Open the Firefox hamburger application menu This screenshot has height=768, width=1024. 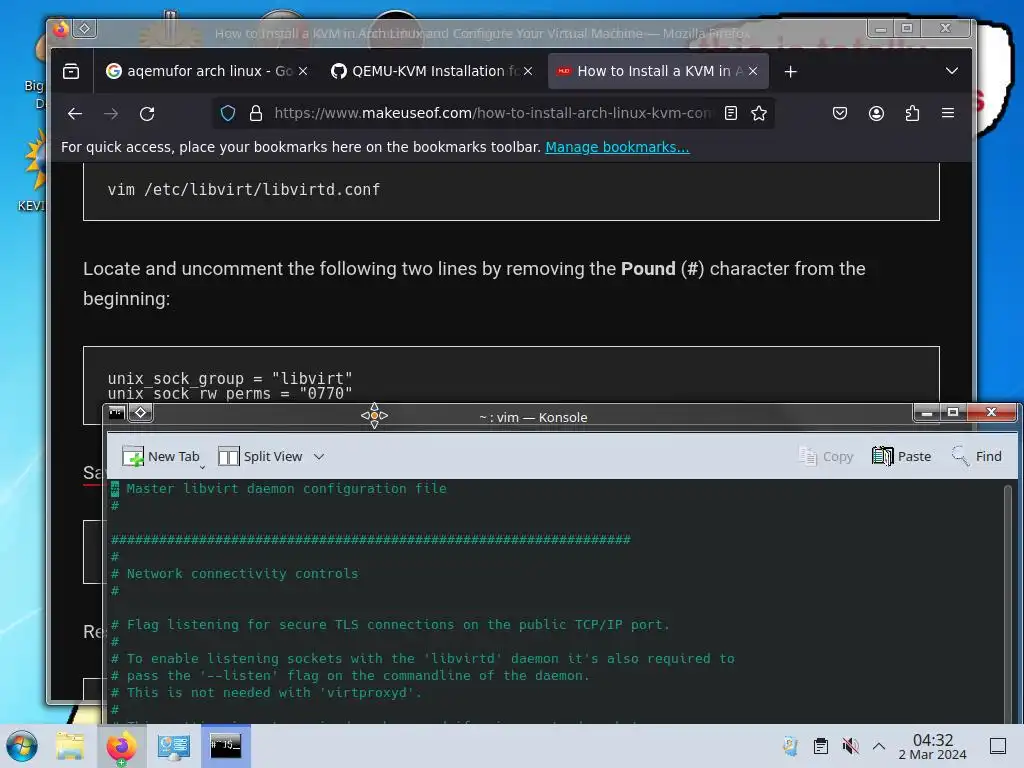pos(948,113)
